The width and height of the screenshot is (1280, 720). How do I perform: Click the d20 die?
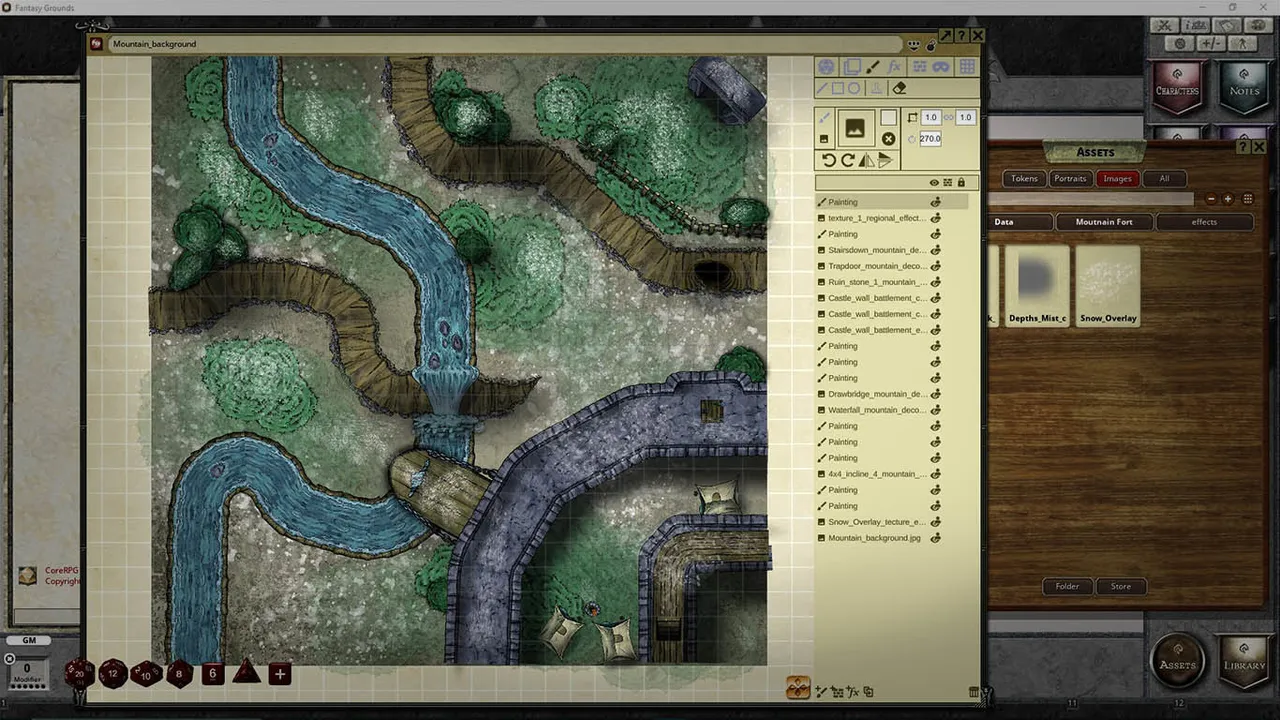[79, 673]
